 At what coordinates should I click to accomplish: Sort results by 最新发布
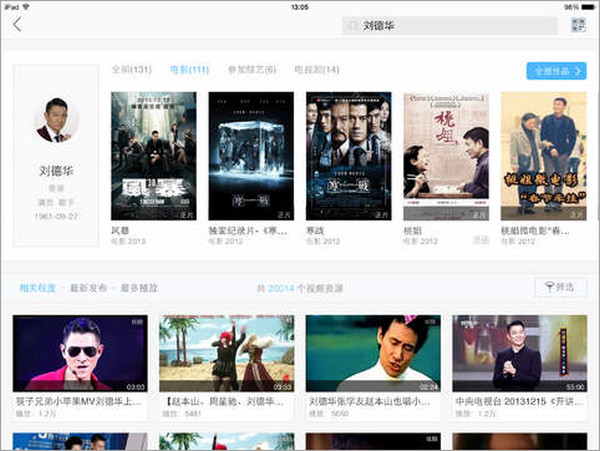pyautogui.click(x=88, y=288)
